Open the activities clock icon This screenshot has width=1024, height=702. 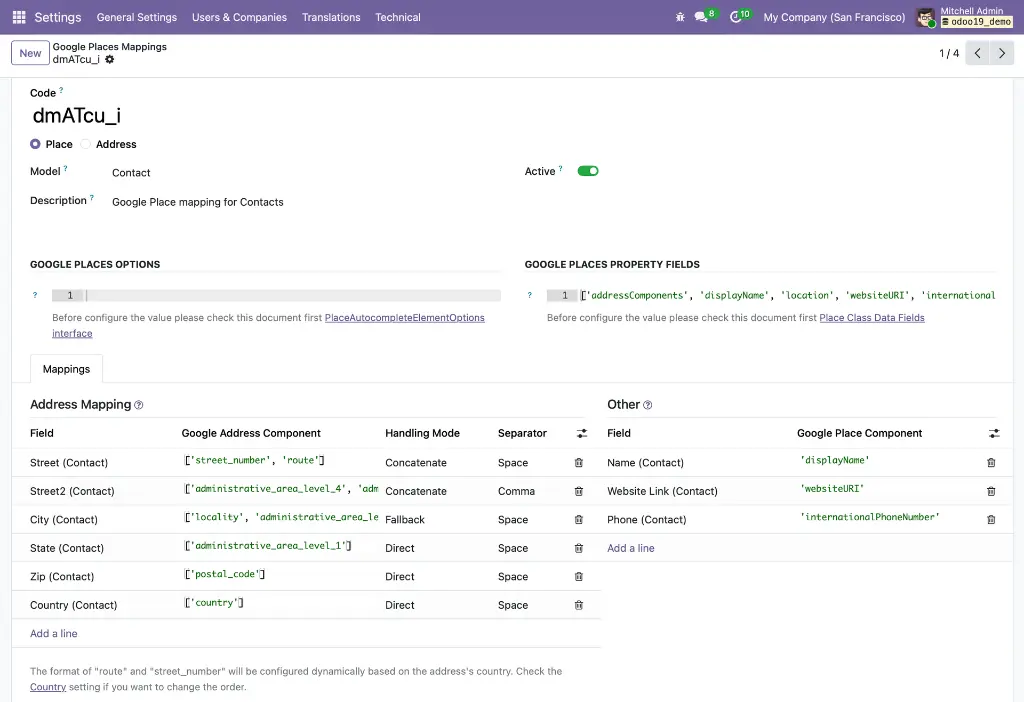735,17
